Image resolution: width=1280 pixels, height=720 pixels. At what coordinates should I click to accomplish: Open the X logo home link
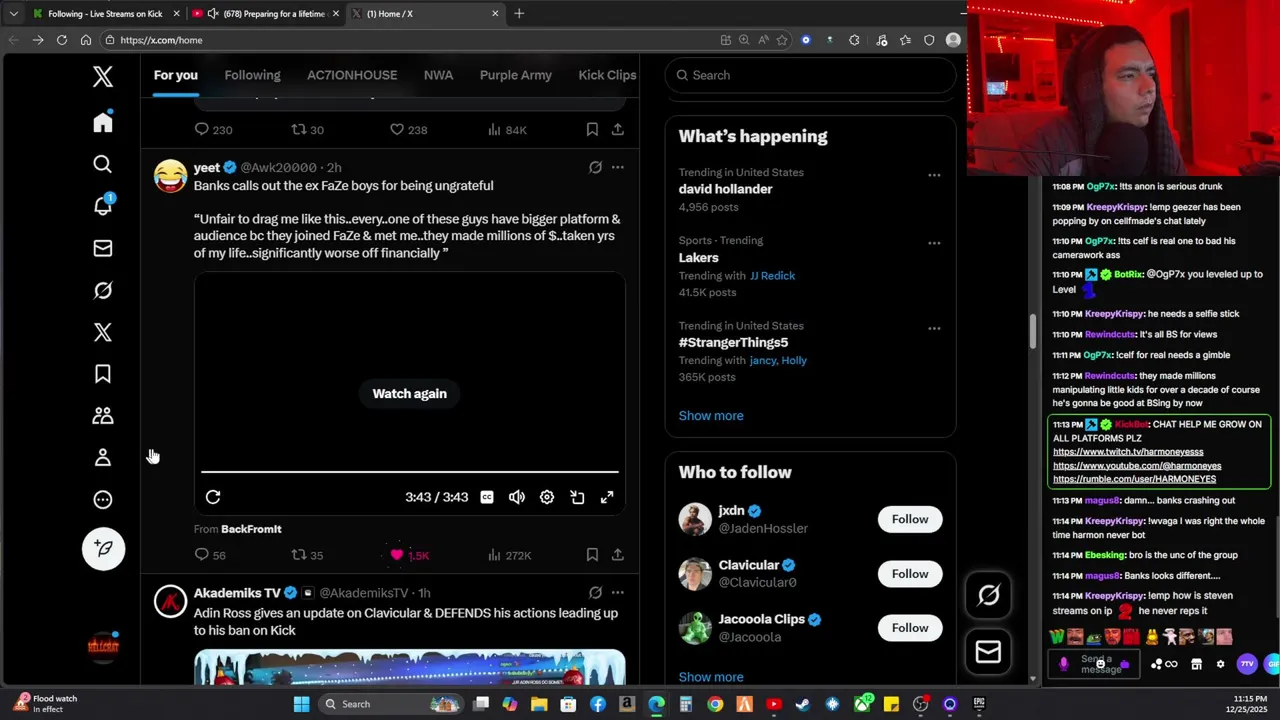[103, 77]
